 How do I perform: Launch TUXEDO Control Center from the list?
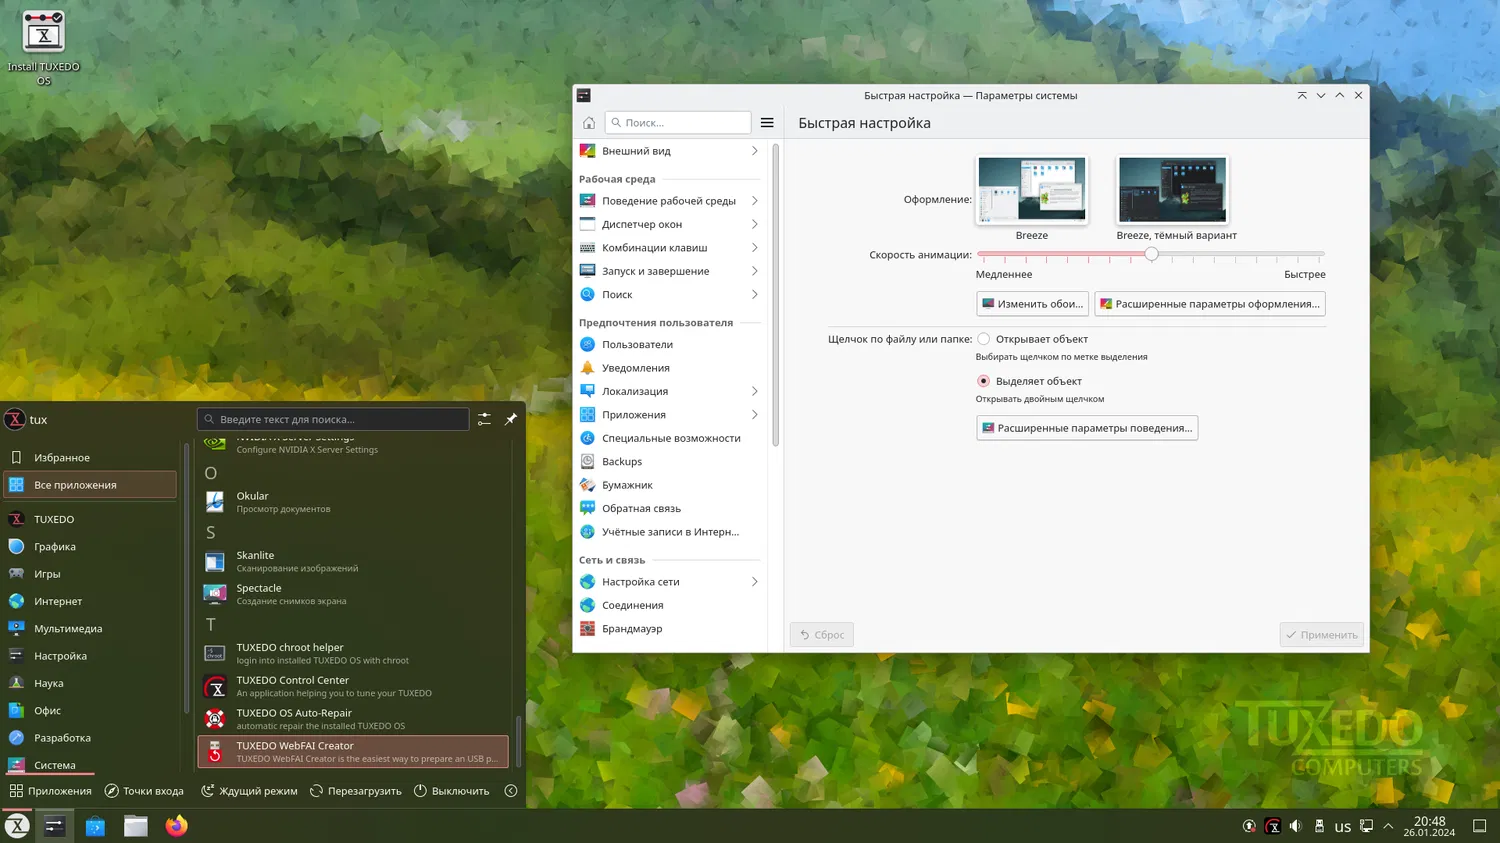pyautogui.click(x=353, y=686)
